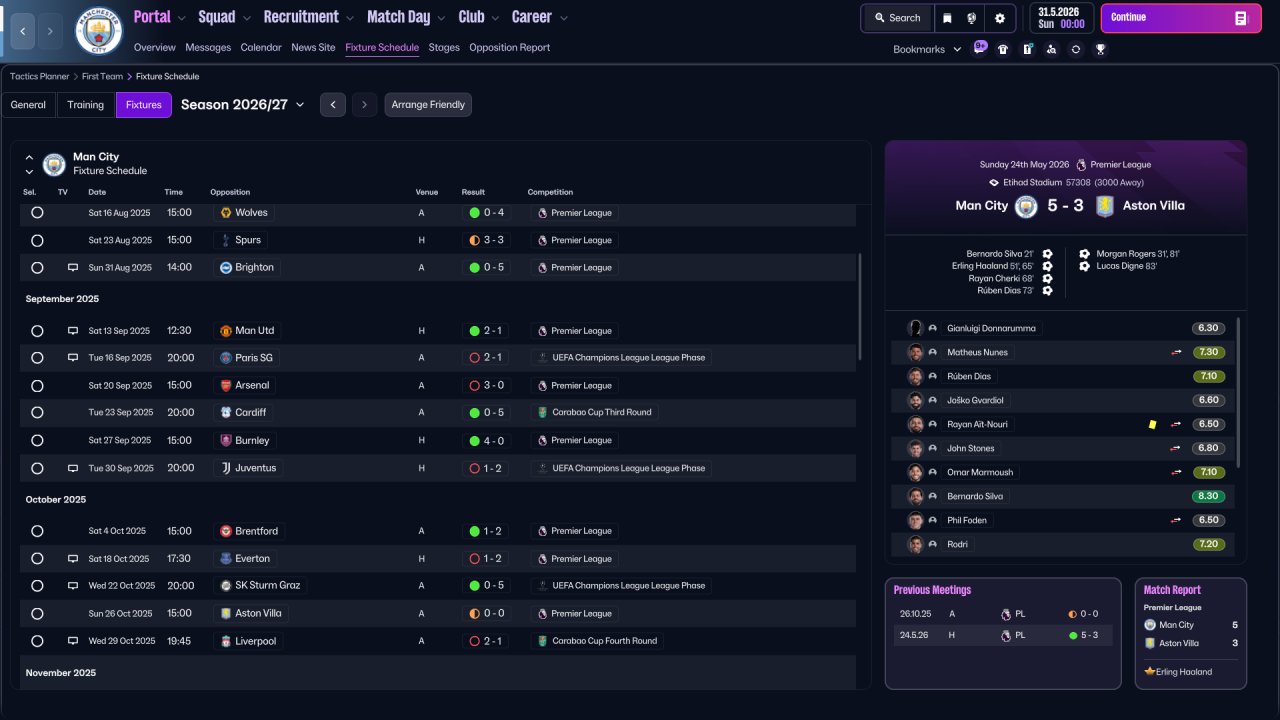Open the world globe icon in top bar
1280x720 pixels.
tap(971, 18)
